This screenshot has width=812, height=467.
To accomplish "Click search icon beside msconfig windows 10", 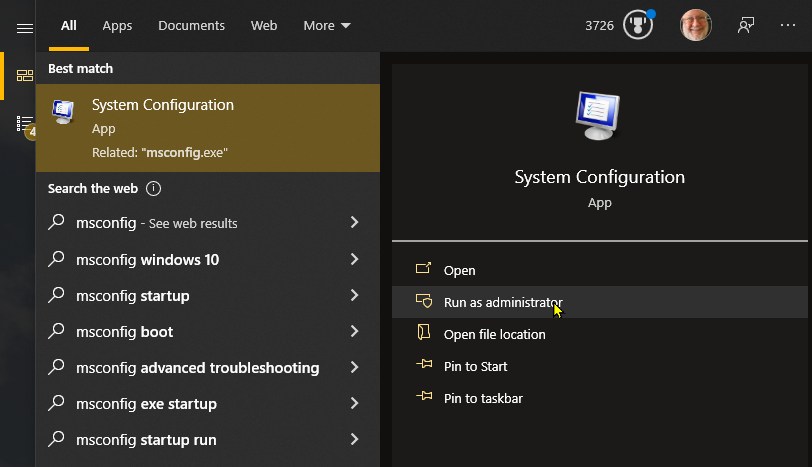I will [x=56, y=258].
